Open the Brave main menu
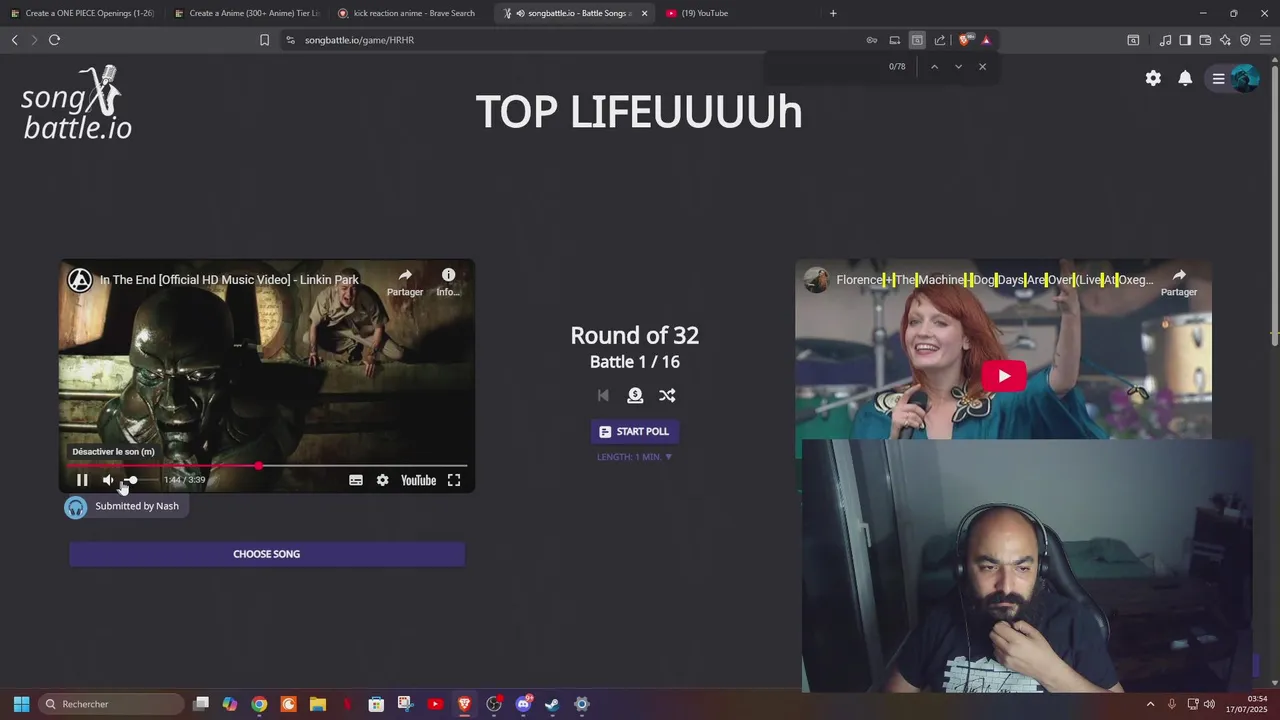Image resolution: width=1280 pixels, height=720 pixels. click(1266, 40)
